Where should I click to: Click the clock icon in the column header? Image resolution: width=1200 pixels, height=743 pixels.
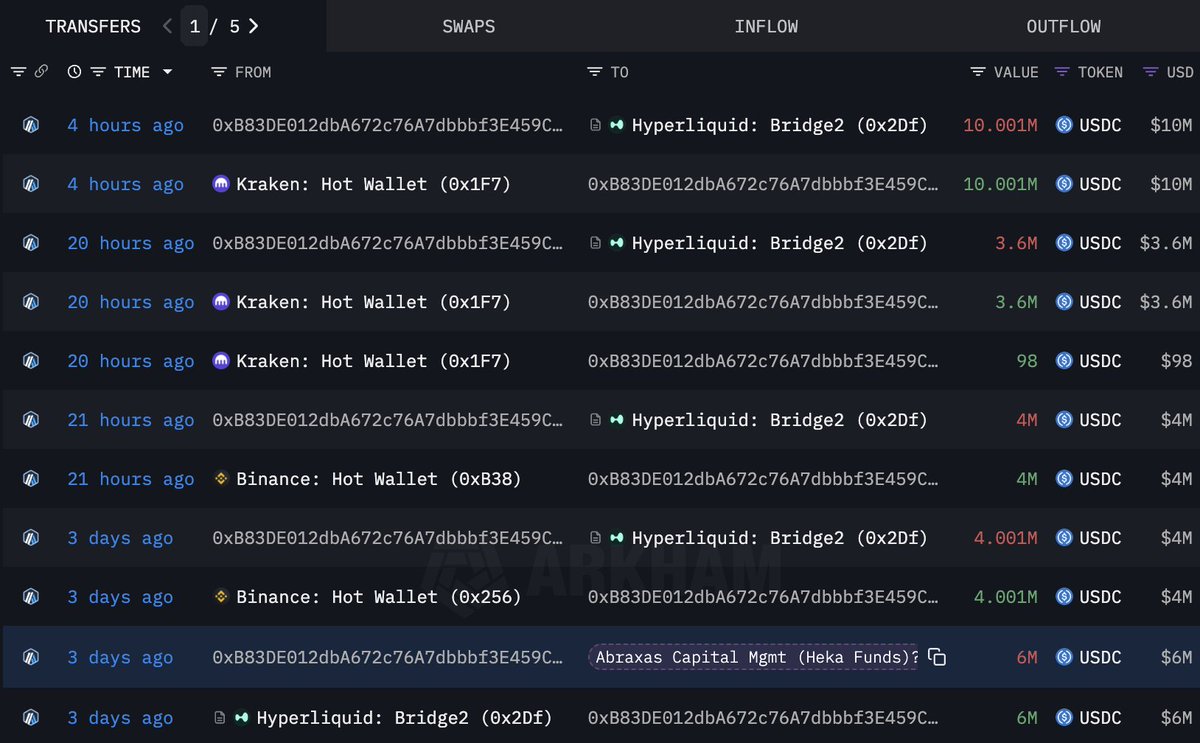click(x=74, y=72)
